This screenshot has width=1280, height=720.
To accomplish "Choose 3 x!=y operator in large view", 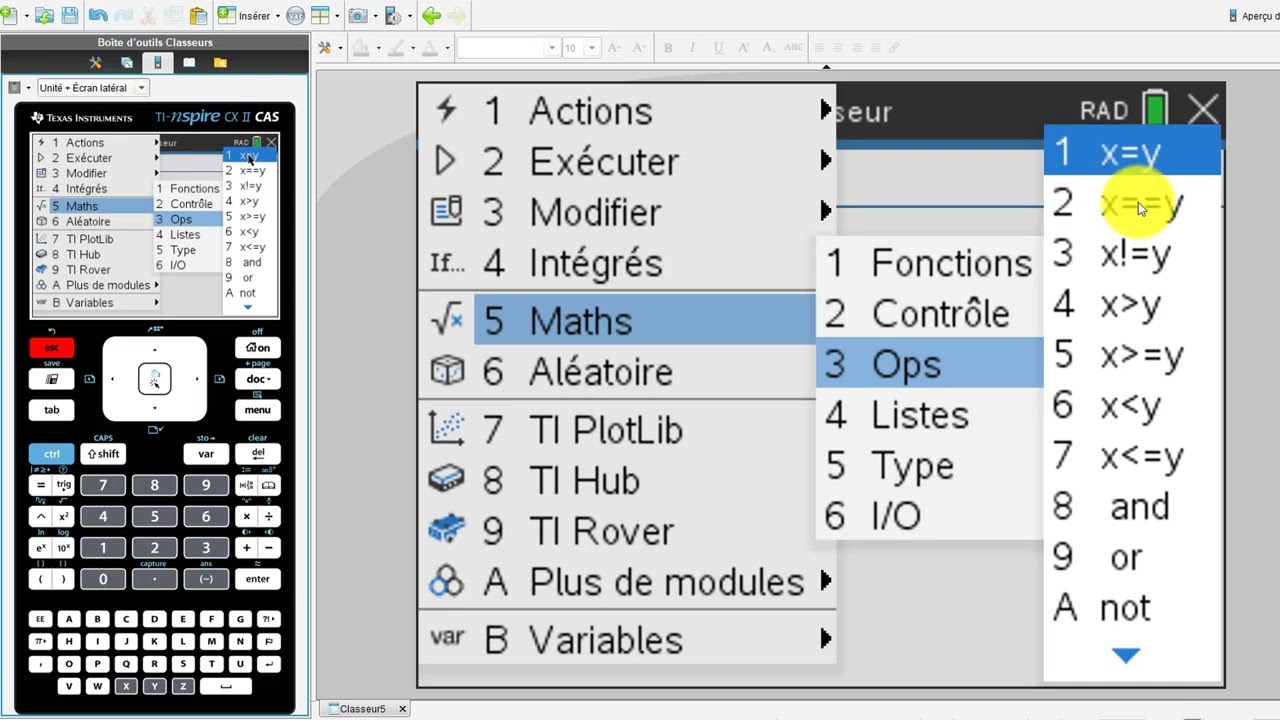I will pos(1132,254).
